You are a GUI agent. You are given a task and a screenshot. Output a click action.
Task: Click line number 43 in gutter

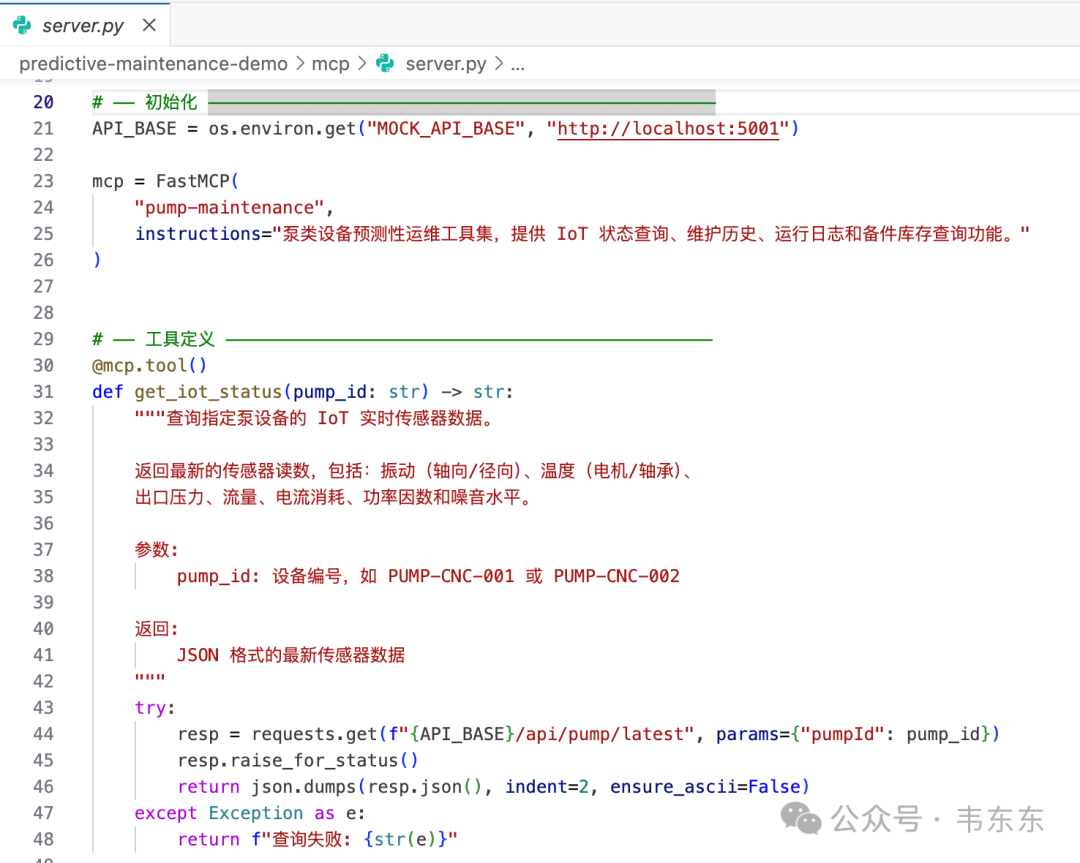43,707
